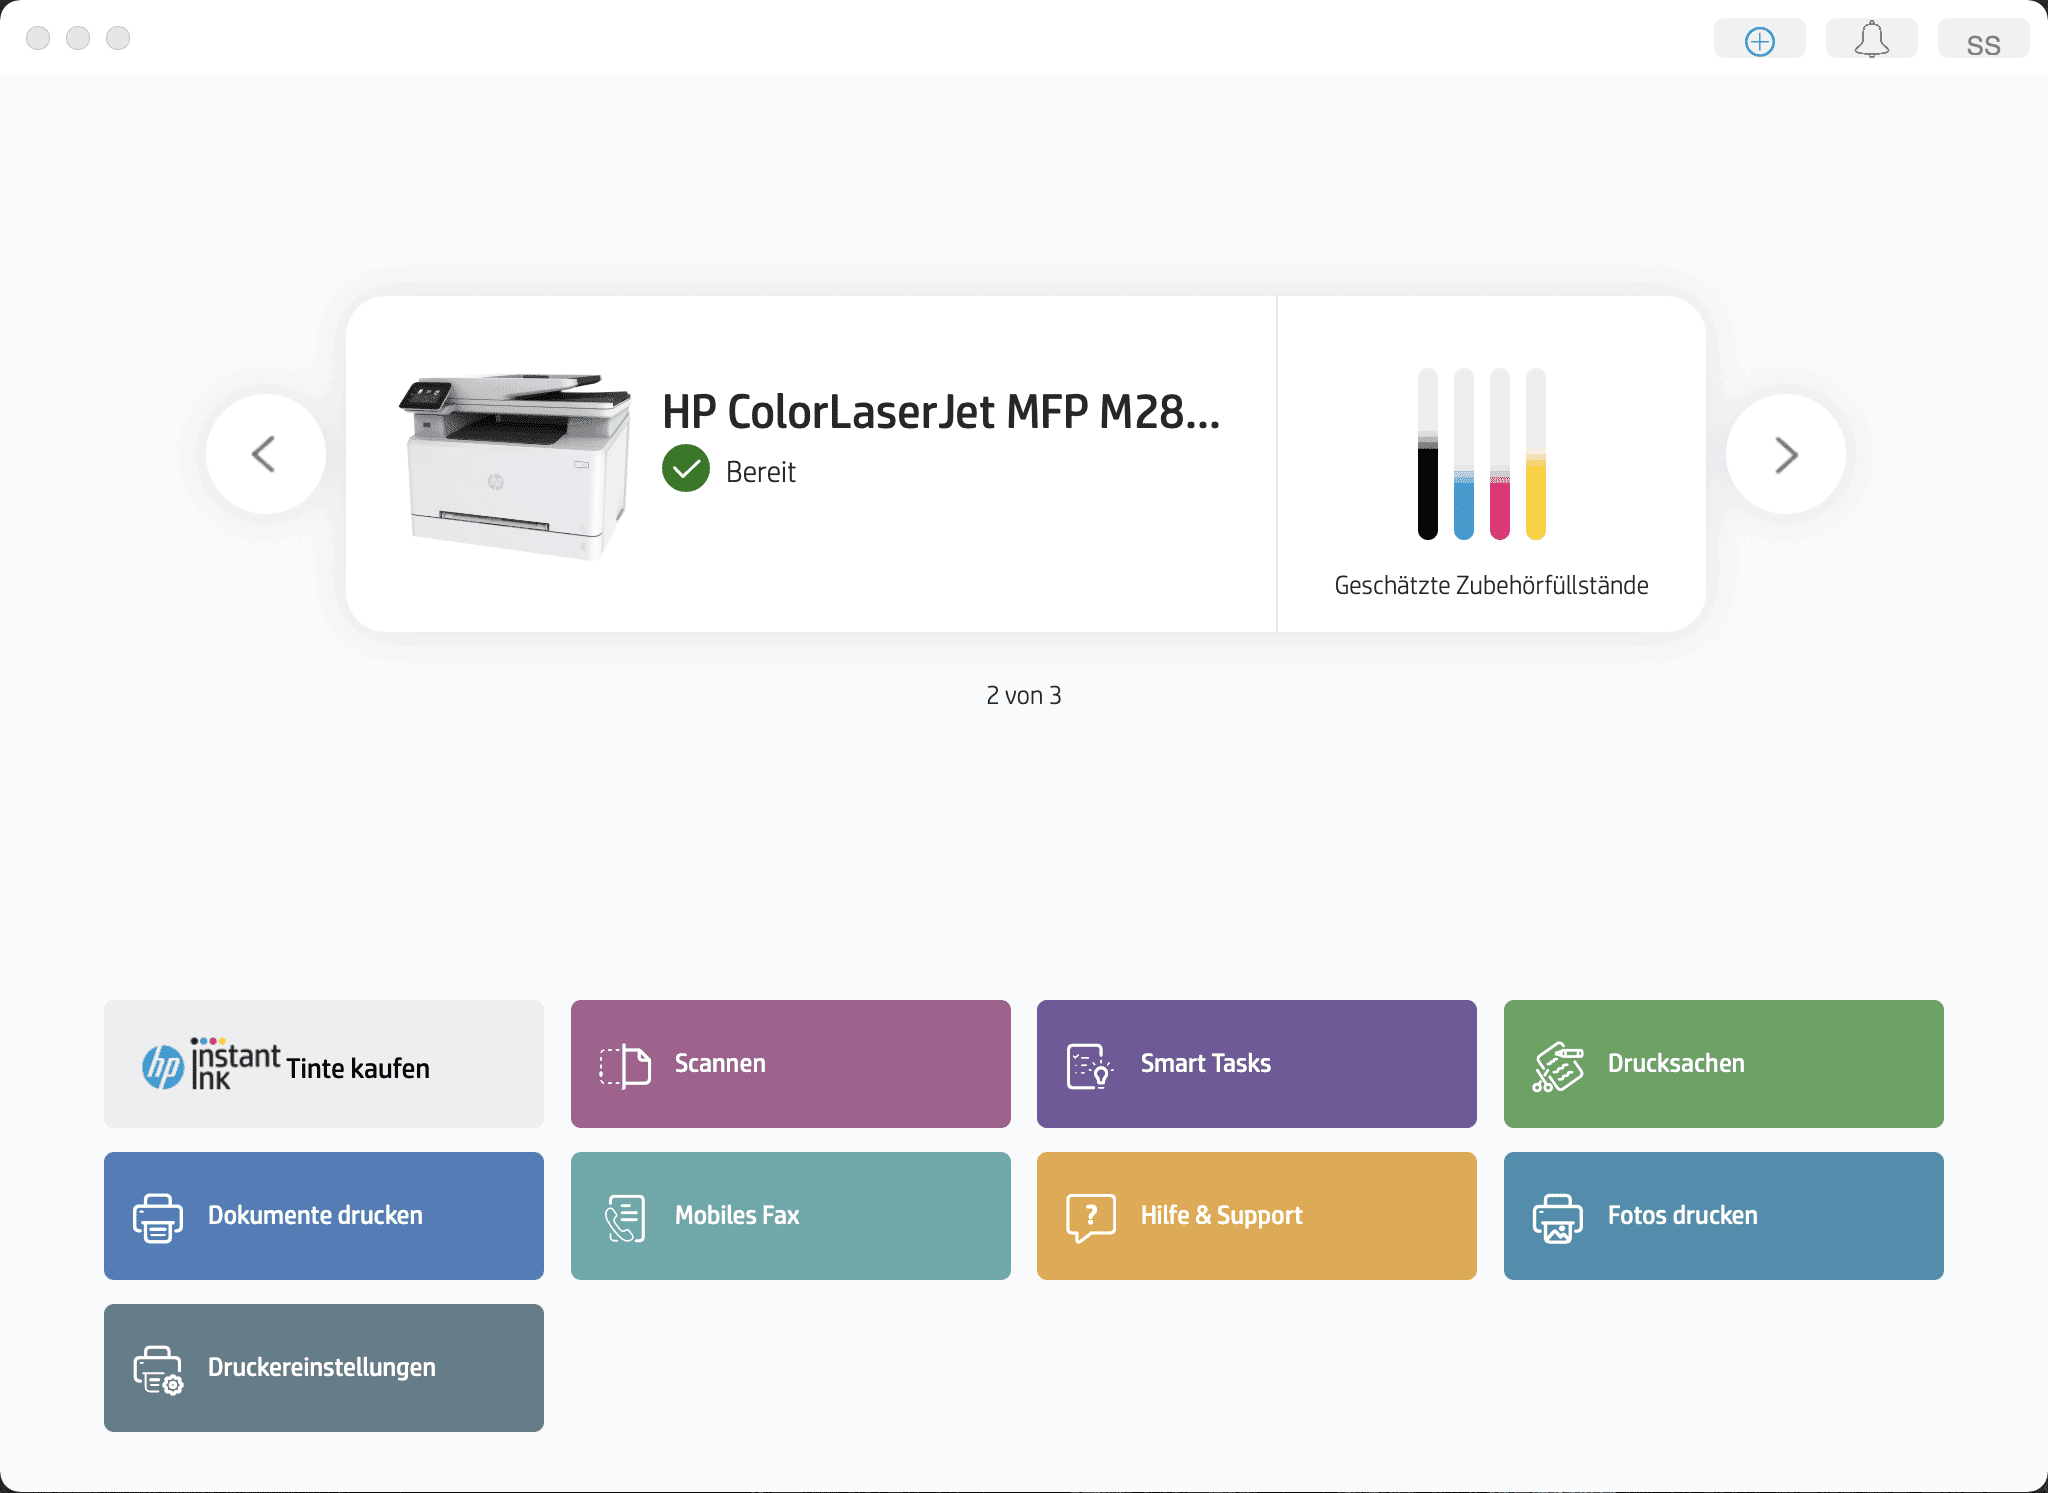This screenshot has height=1493, width=2048.
Task: Click the Mobiles Fax phone icon
Action: 625,1218
